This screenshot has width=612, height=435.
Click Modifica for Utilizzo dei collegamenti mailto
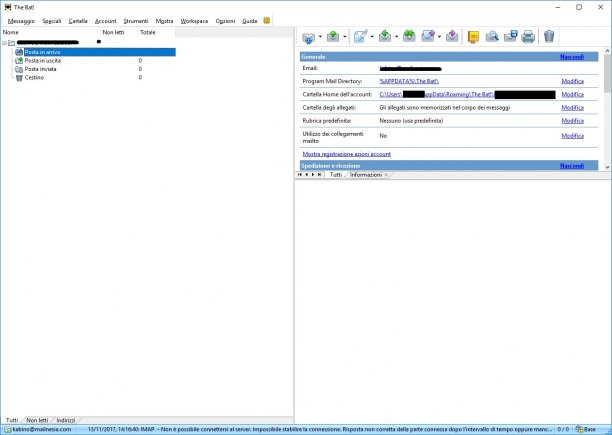click(x=573, y=136)
